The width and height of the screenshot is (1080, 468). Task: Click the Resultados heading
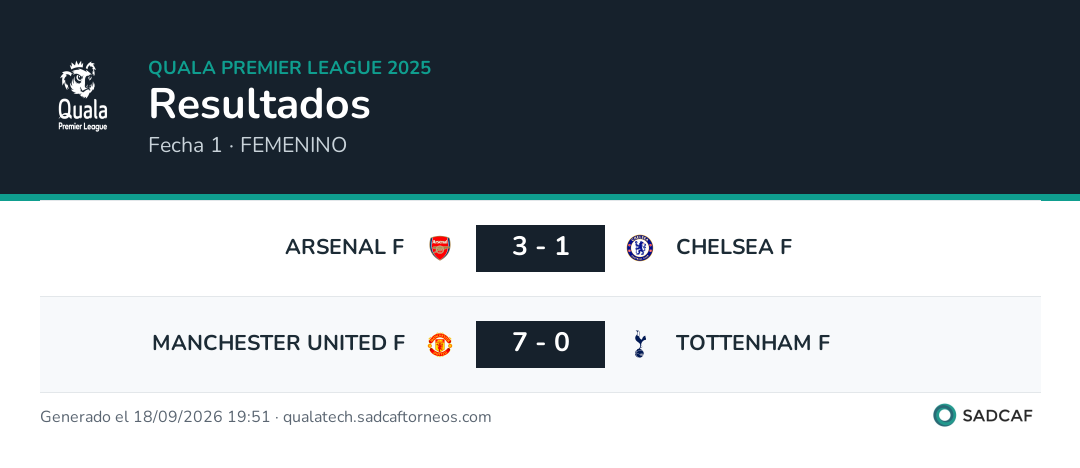260,105
